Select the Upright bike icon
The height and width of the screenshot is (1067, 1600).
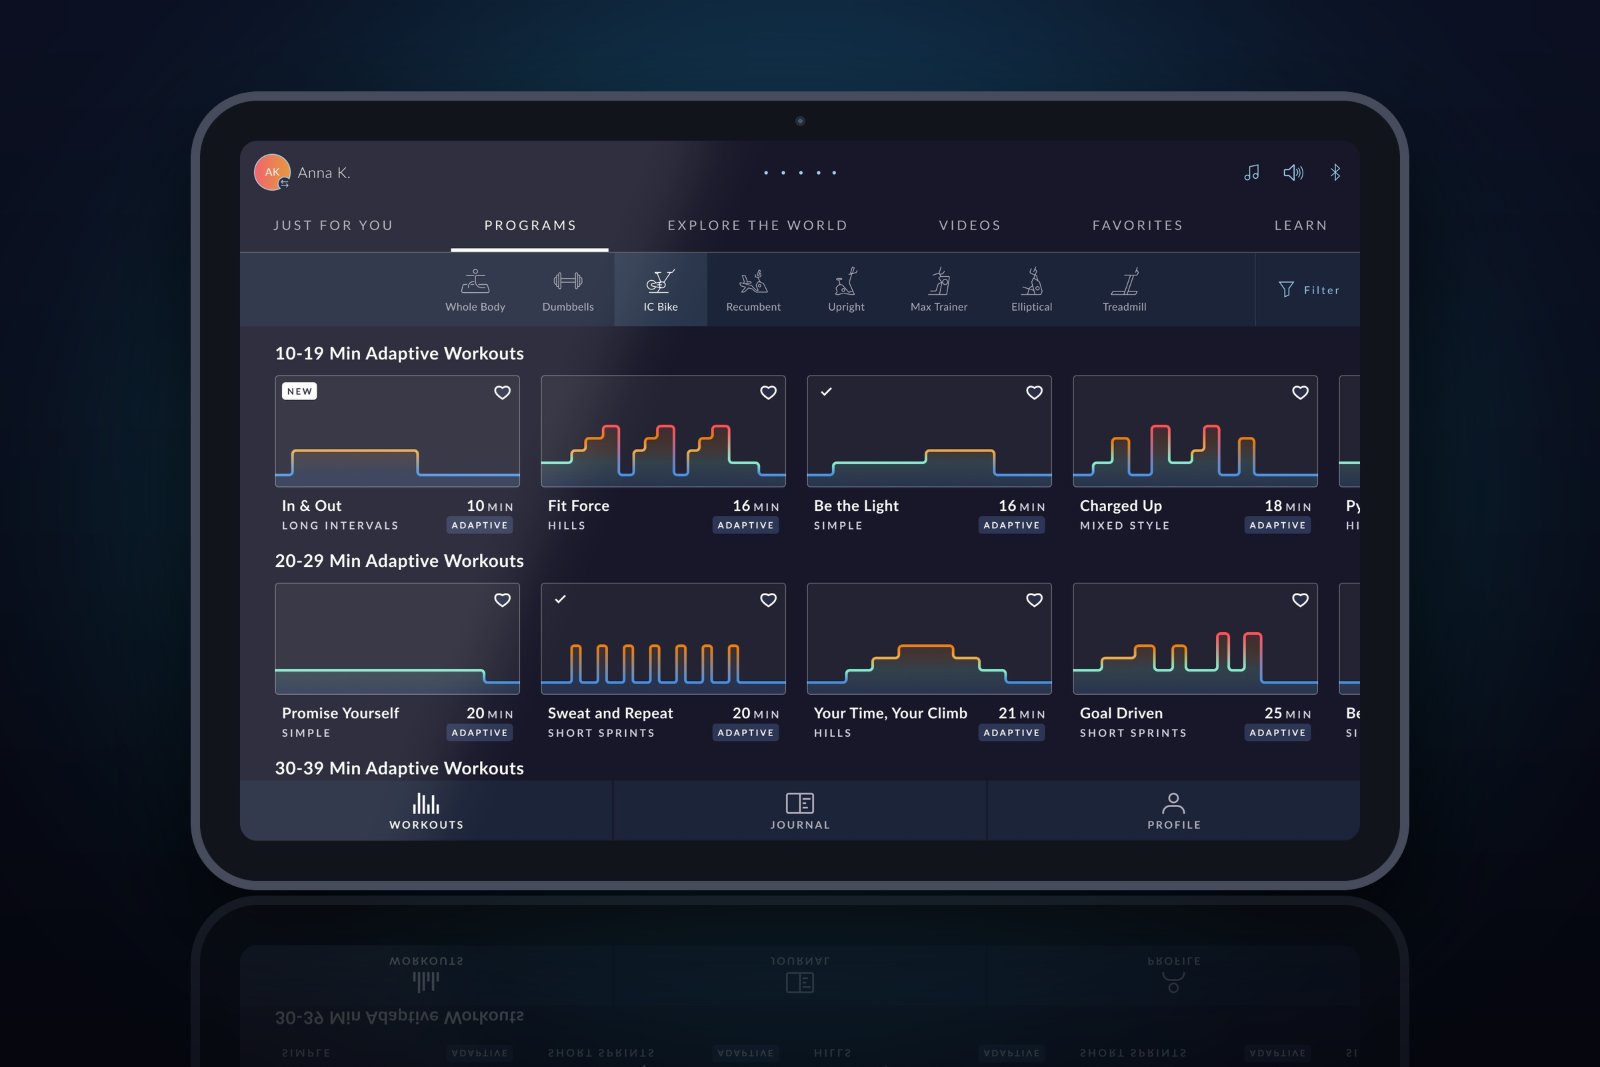tap(846, 290)
